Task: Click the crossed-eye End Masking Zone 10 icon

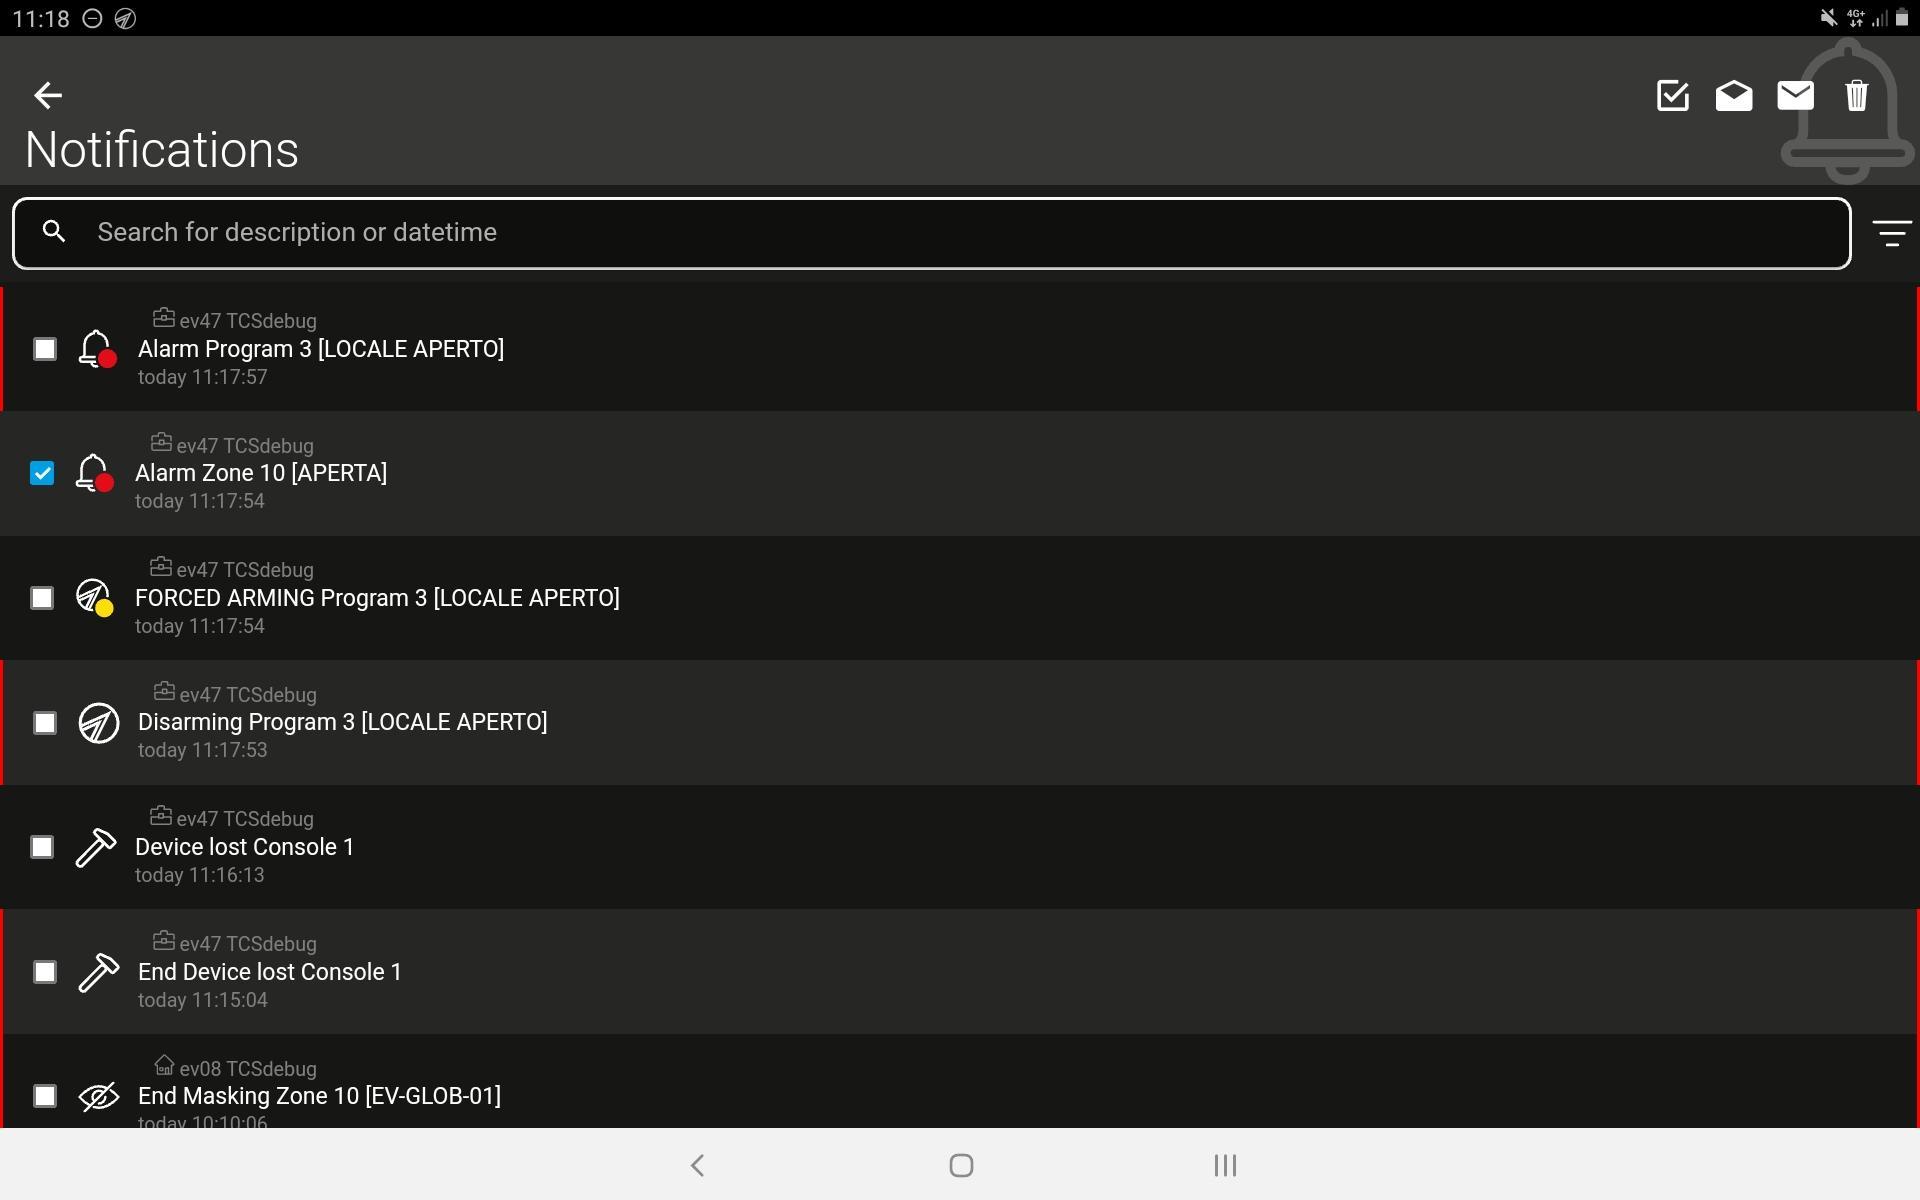Action: [98, 1096]
